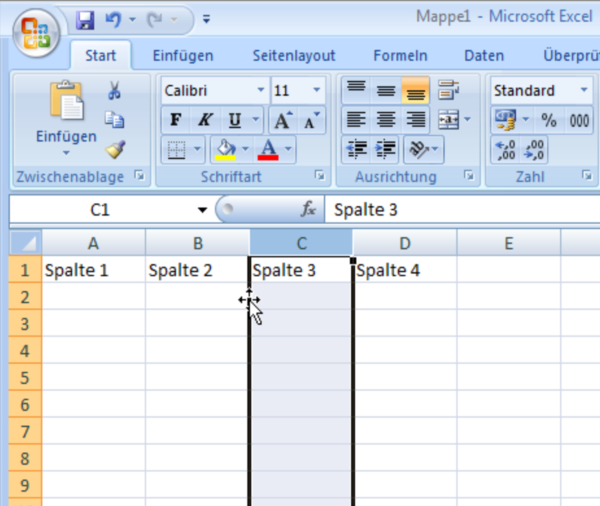The width and height of the screenshot is (600, 506).
Task: Open the Name Box dropdown arrow
Action: point(202,210)
